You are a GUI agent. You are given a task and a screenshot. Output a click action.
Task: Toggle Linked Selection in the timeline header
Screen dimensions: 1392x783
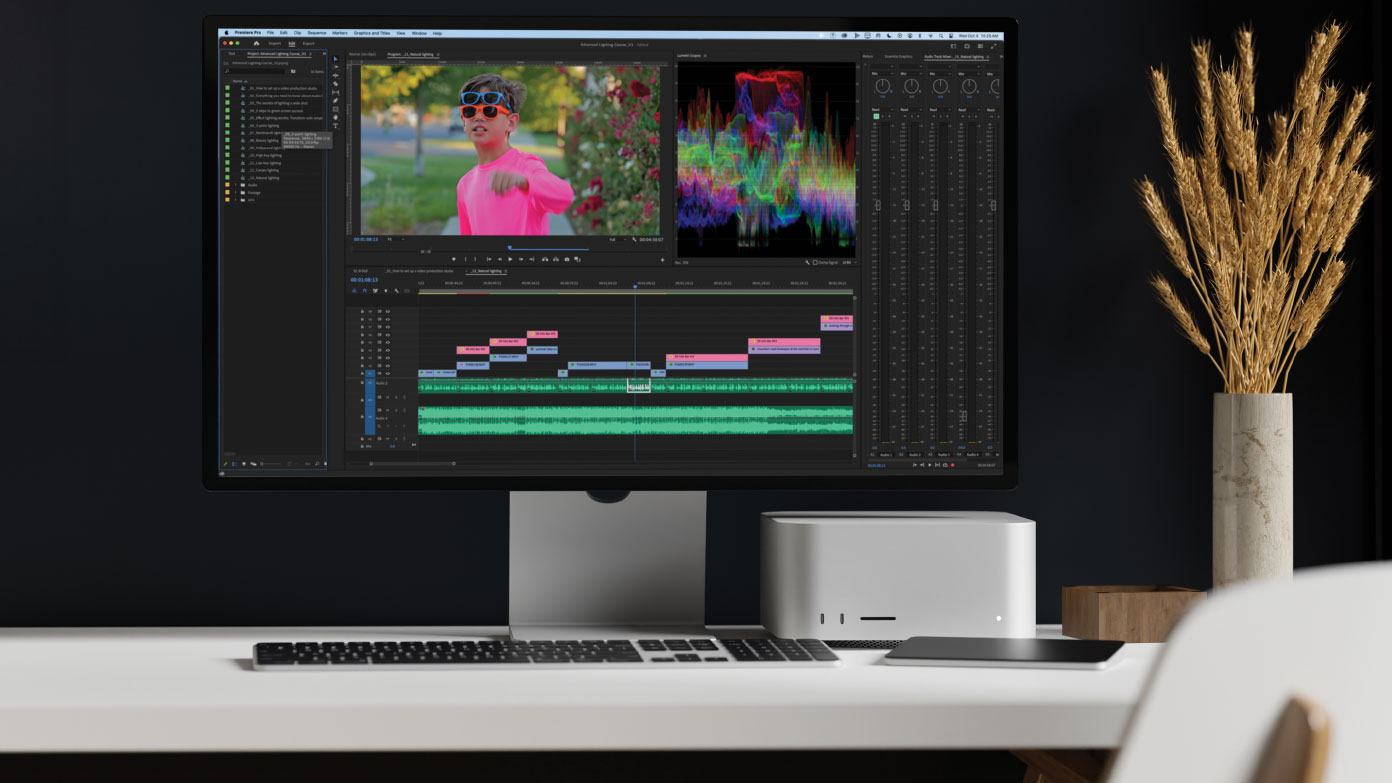pos(375,291)
